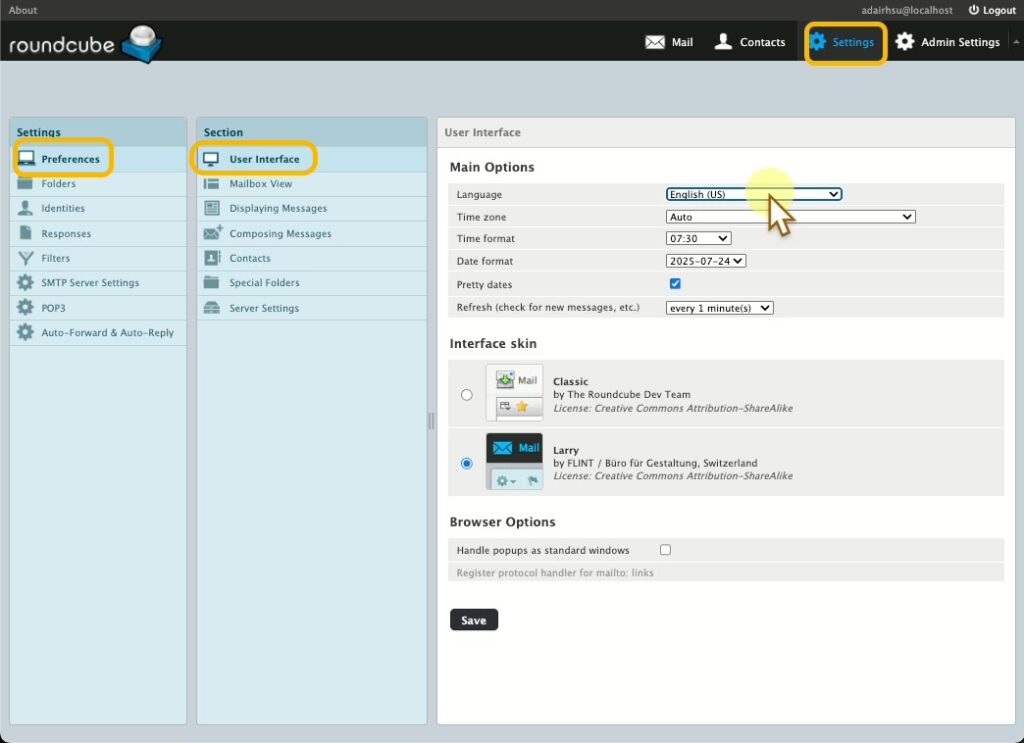Select Preferences in the Settings list

[x=71, y=159]
